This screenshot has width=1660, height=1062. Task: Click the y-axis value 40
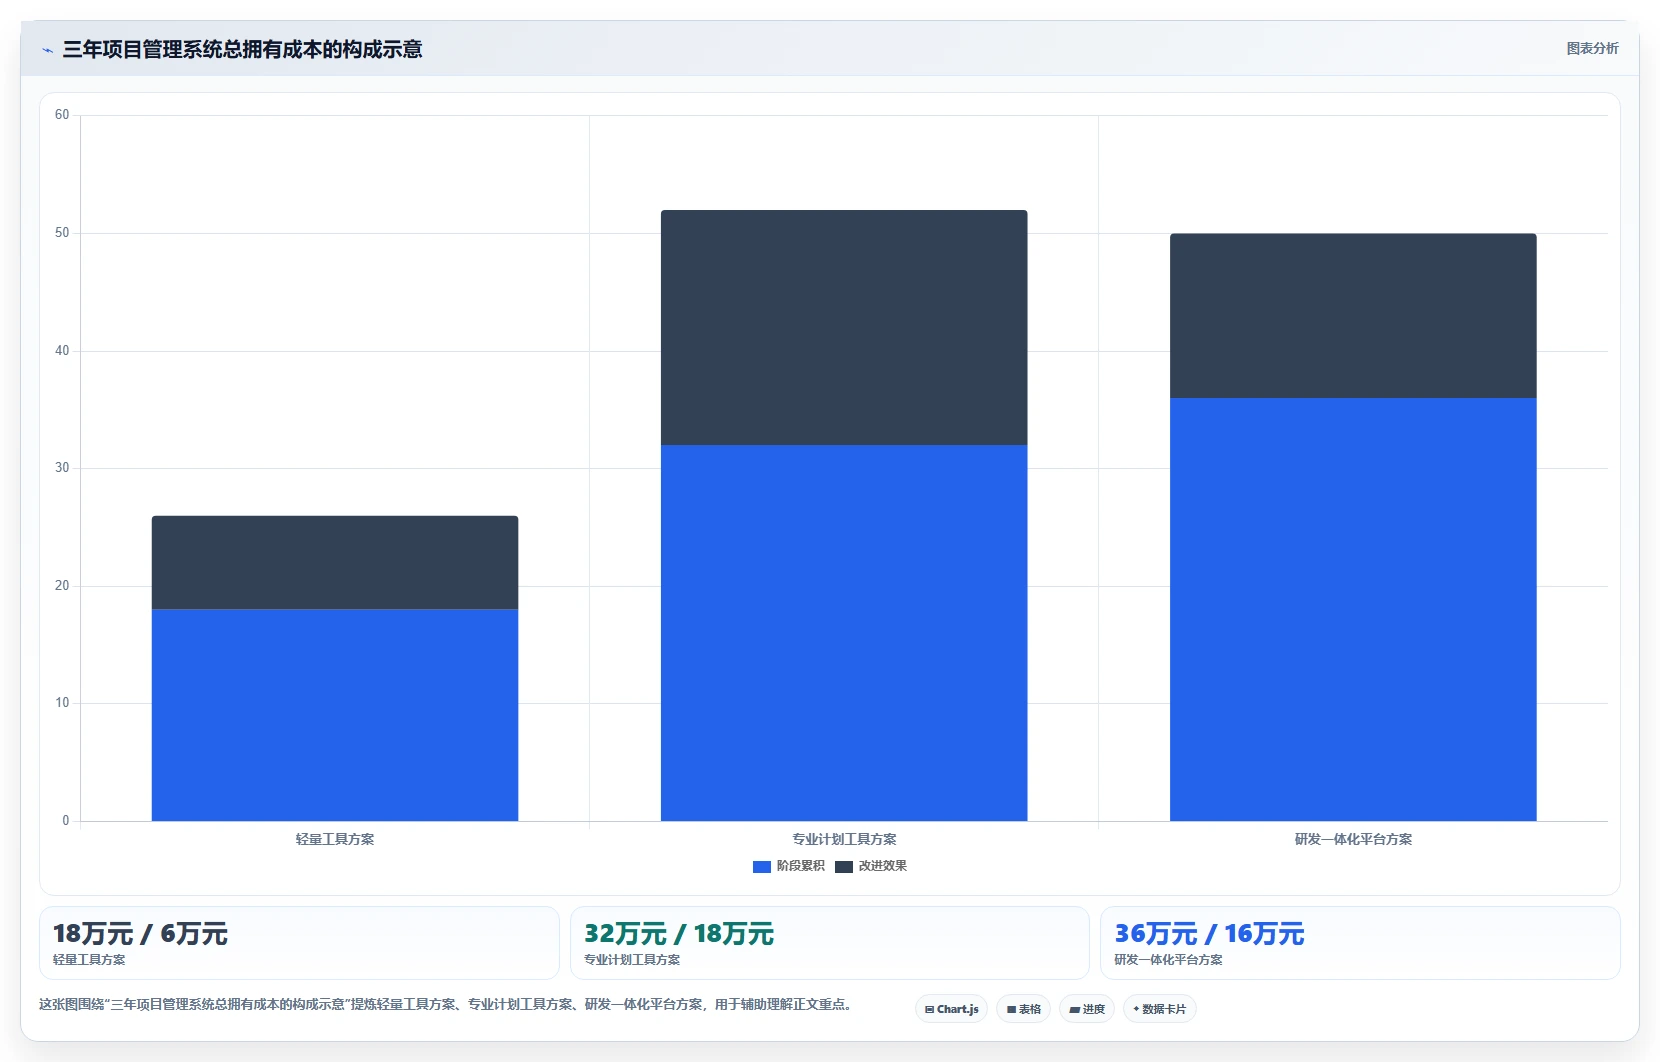click(x=62, y=351)
